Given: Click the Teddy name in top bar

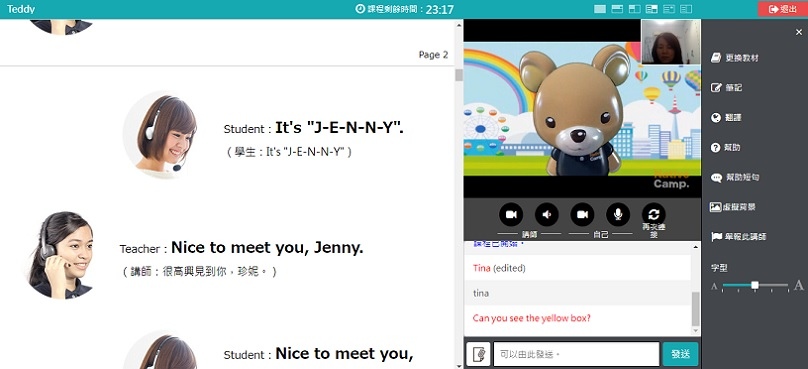Looking at the screenshot, I should (x=21, y=9).
